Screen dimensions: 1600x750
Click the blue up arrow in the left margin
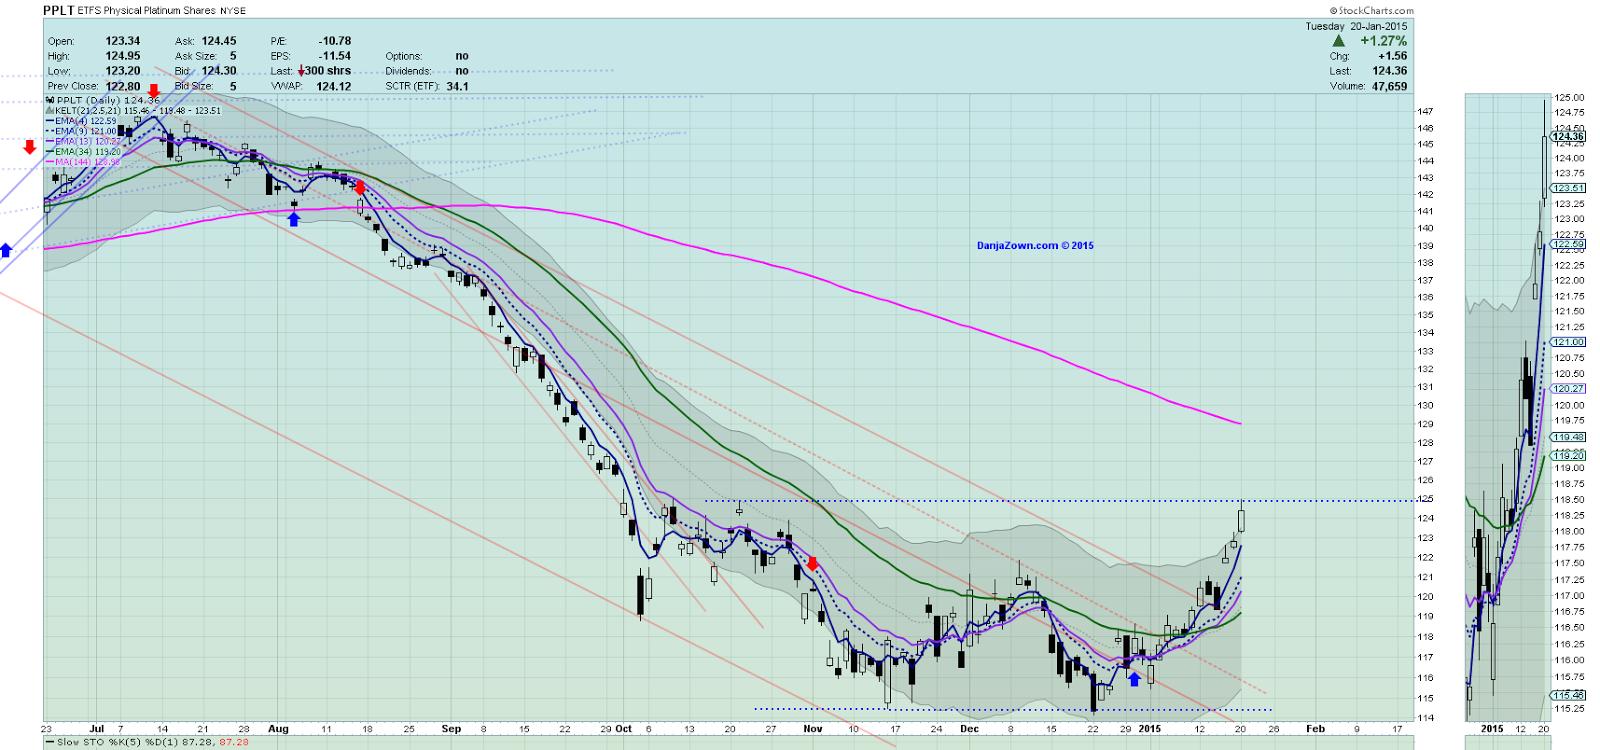[6, 250]
